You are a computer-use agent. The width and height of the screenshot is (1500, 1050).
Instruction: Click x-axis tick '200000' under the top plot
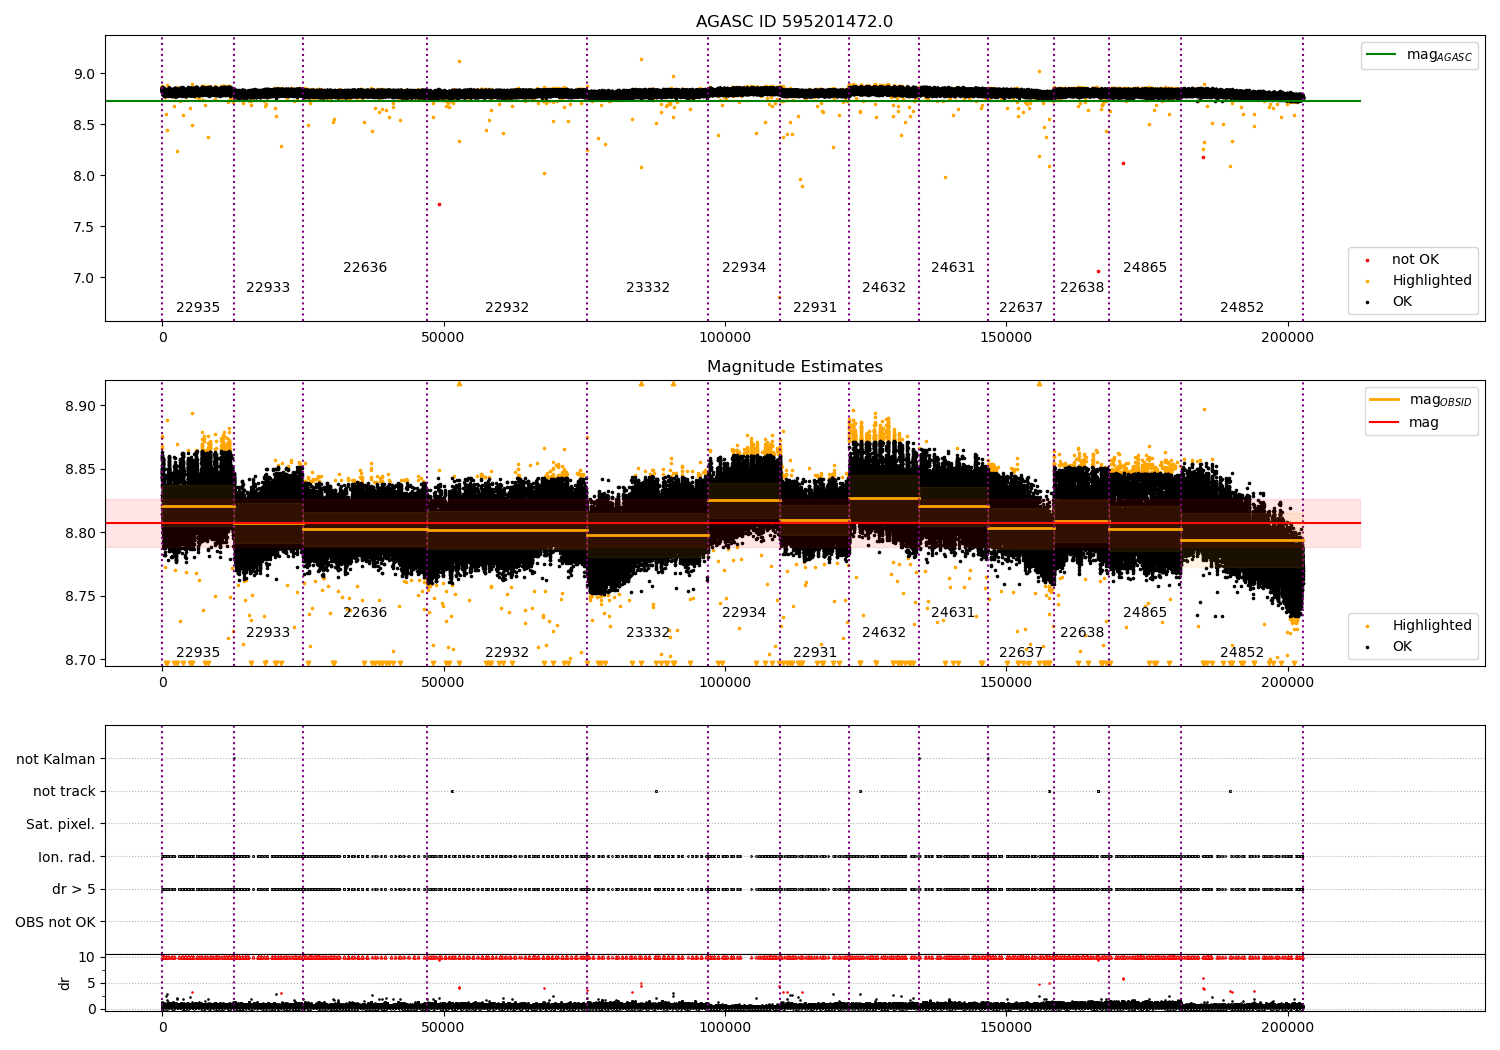(x=1287, y=338)
